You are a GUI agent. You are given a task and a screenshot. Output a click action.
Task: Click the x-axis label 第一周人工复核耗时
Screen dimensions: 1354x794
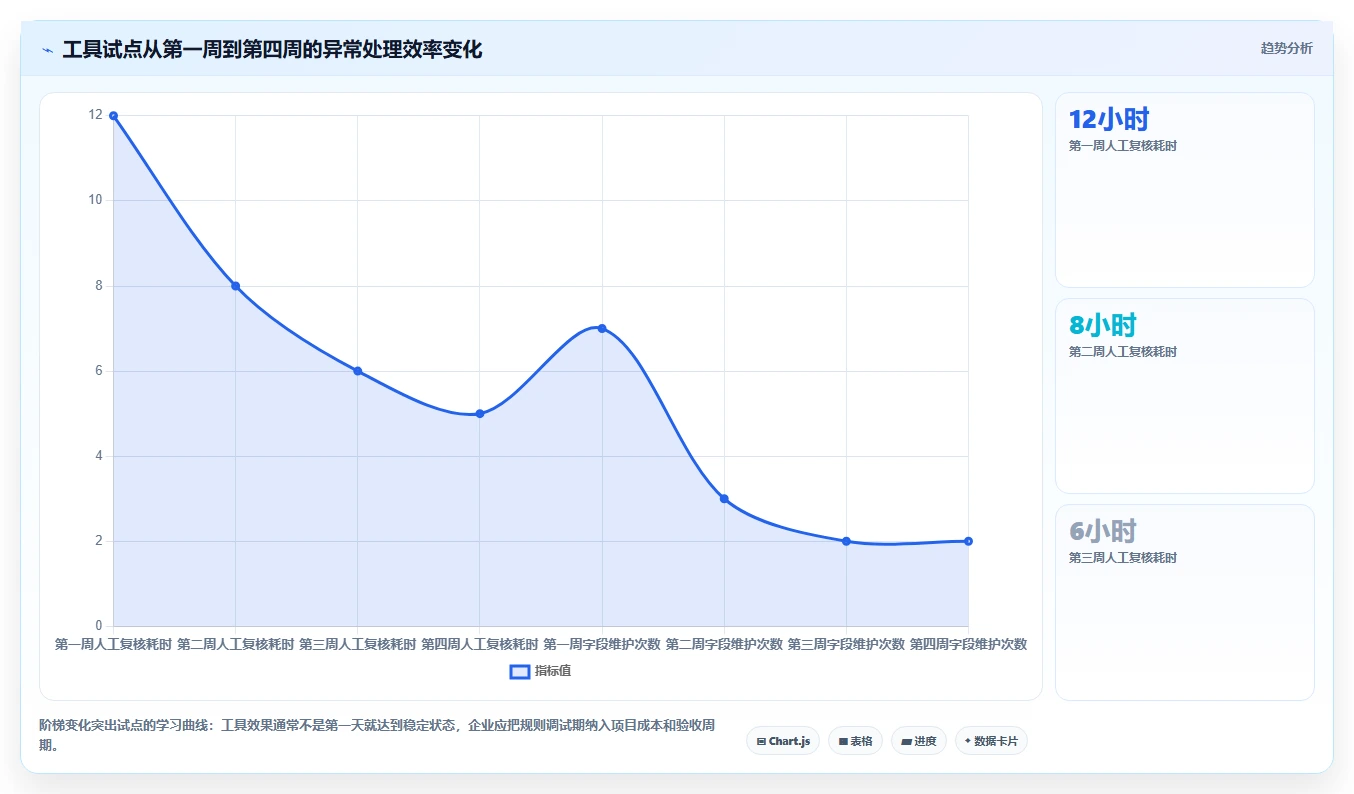pos(113,644)
